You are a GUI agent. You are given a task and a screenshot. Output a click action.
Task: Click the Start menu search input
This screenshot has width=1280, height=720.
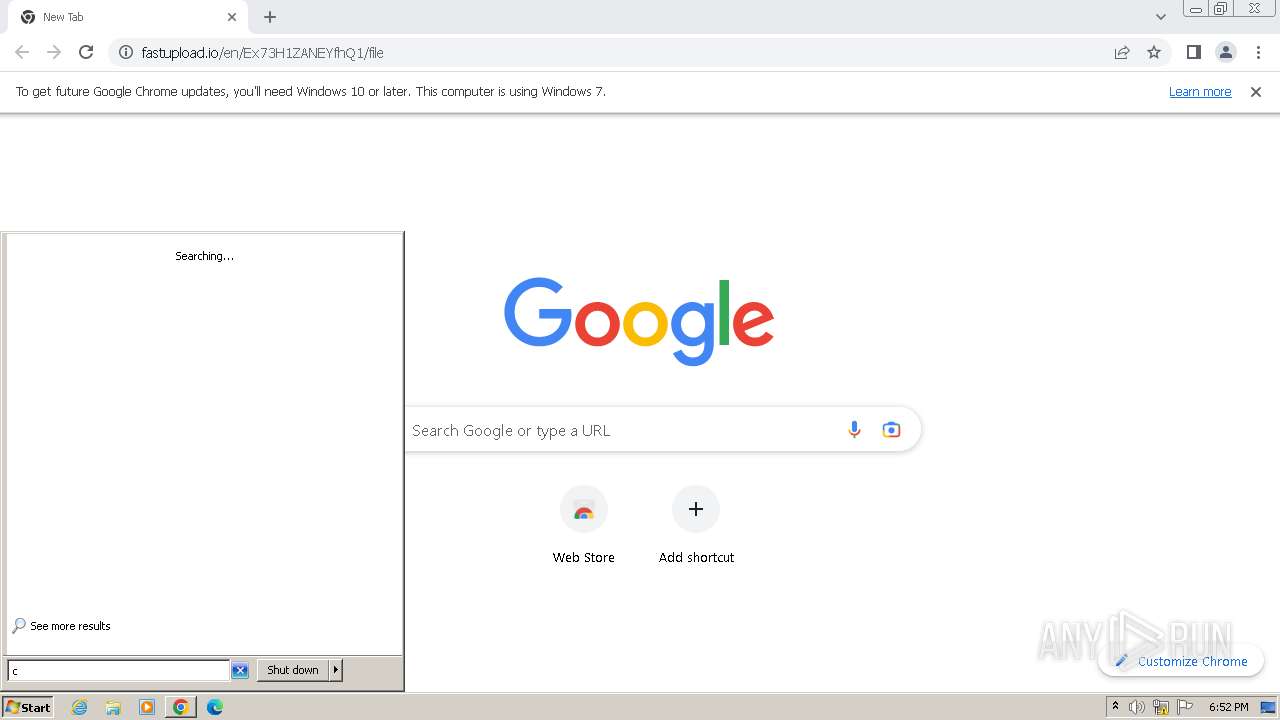click(118, 670)
